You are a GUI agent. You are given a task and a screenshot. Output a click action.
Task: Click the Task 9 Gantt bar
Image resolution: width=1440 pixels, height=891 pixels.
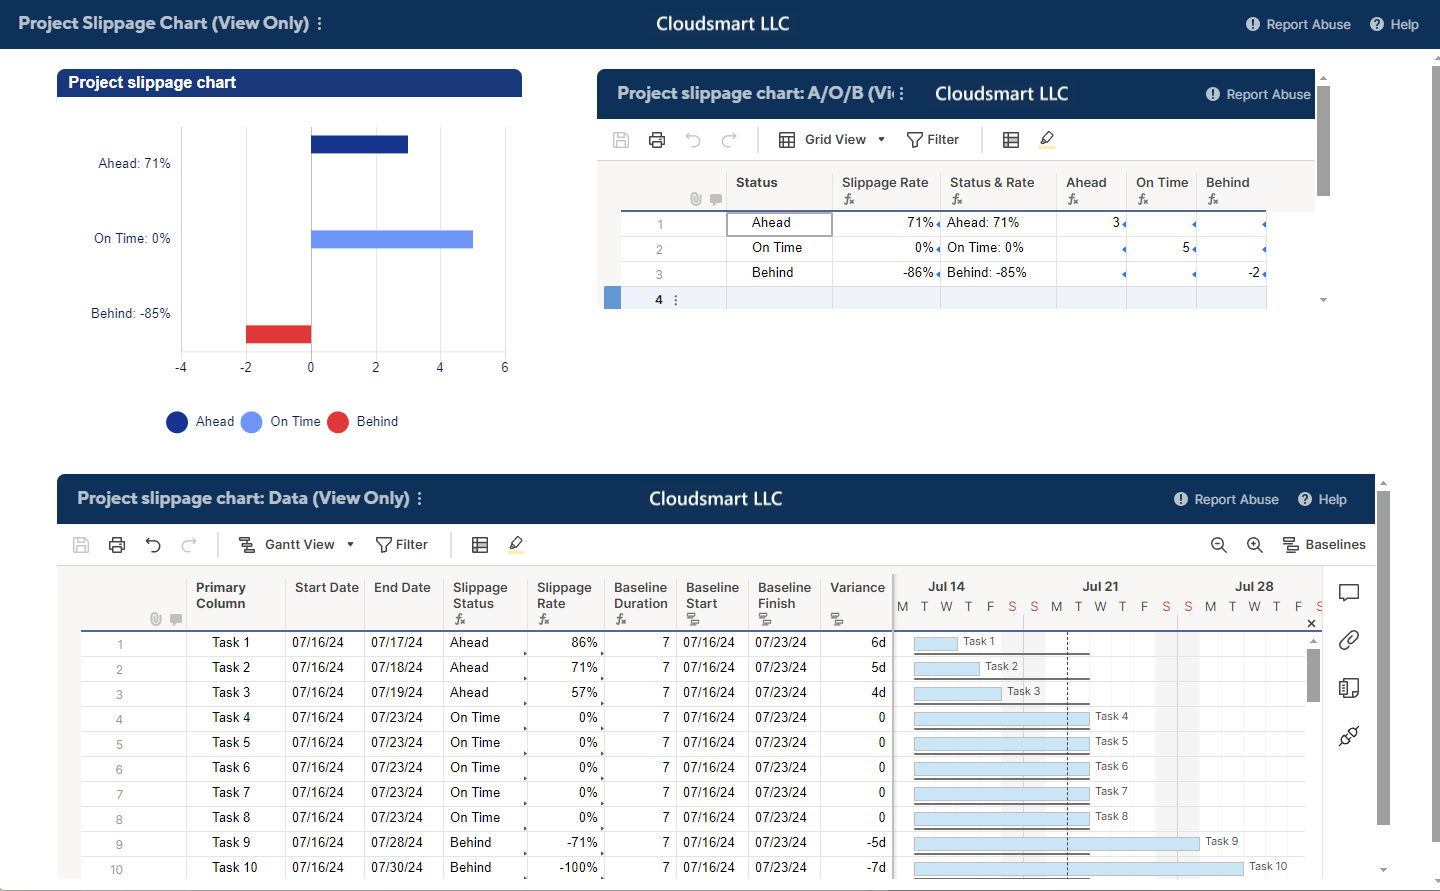[x=1056, y=844]
